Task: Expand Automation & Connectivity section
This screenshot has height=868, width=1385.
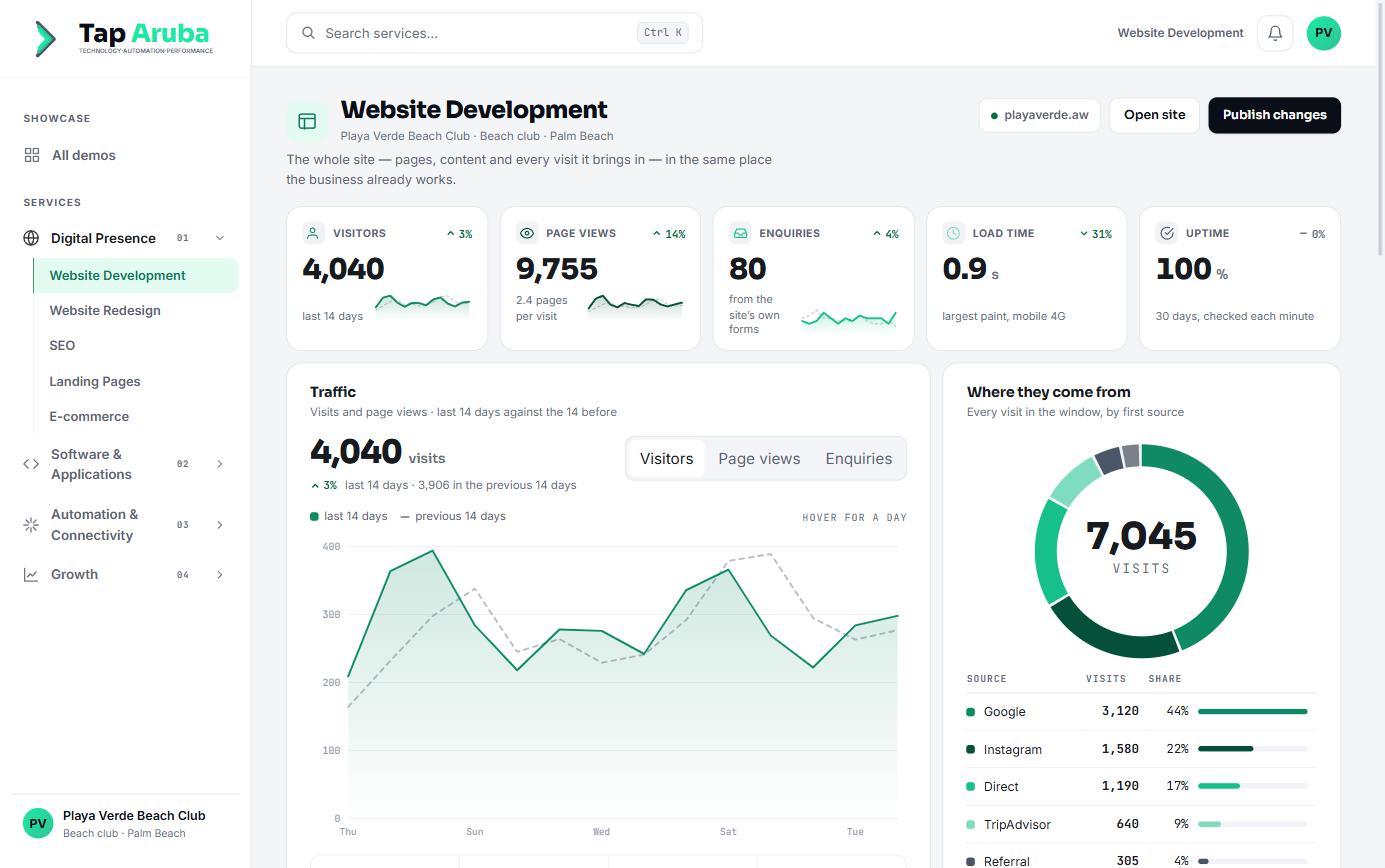Action: 220,525
